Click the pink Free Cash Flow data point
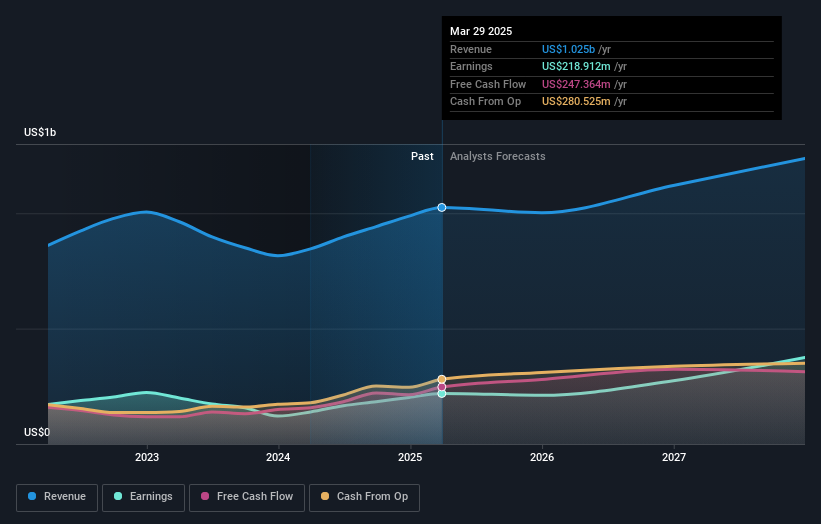 coord(442,387)
